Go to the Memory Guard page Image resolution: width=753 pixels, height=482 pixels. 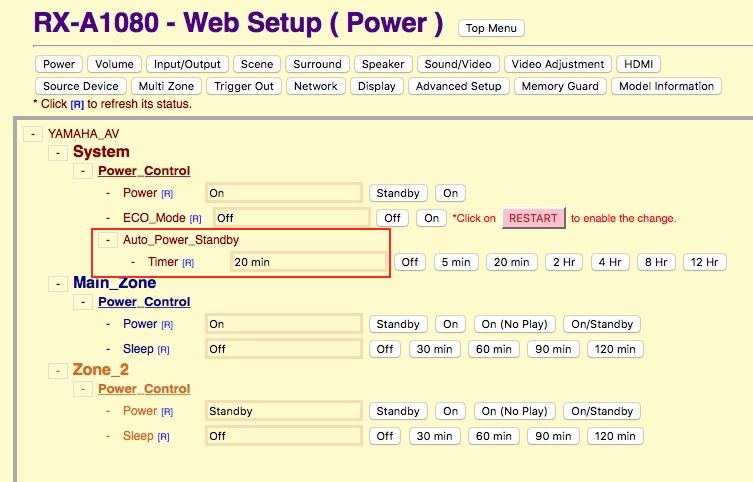(560, 86)
